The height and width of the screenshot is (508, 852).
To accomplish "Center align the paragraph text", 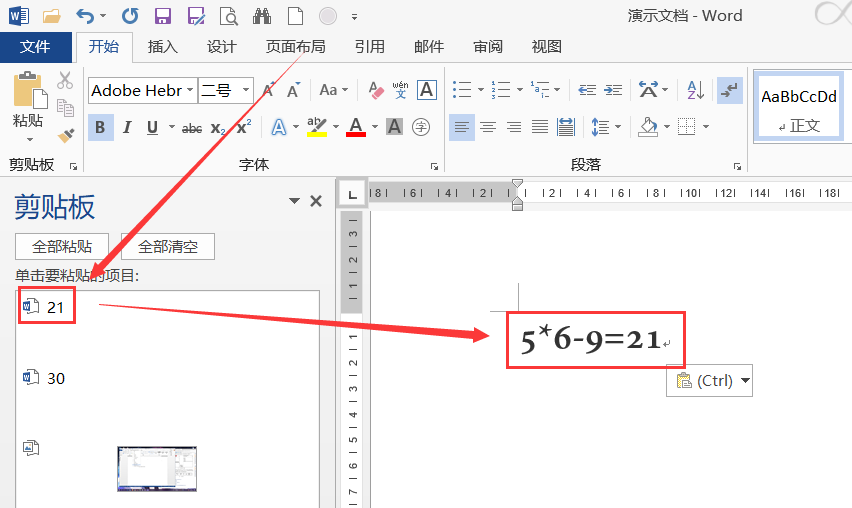I will point(487,127).
